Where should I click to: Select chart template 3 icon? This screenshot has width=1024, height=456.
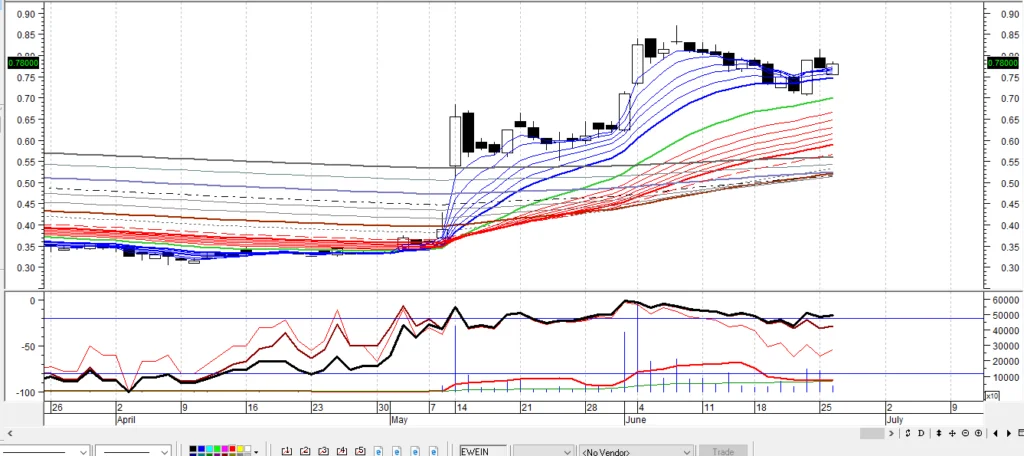[x=323, y=451]
